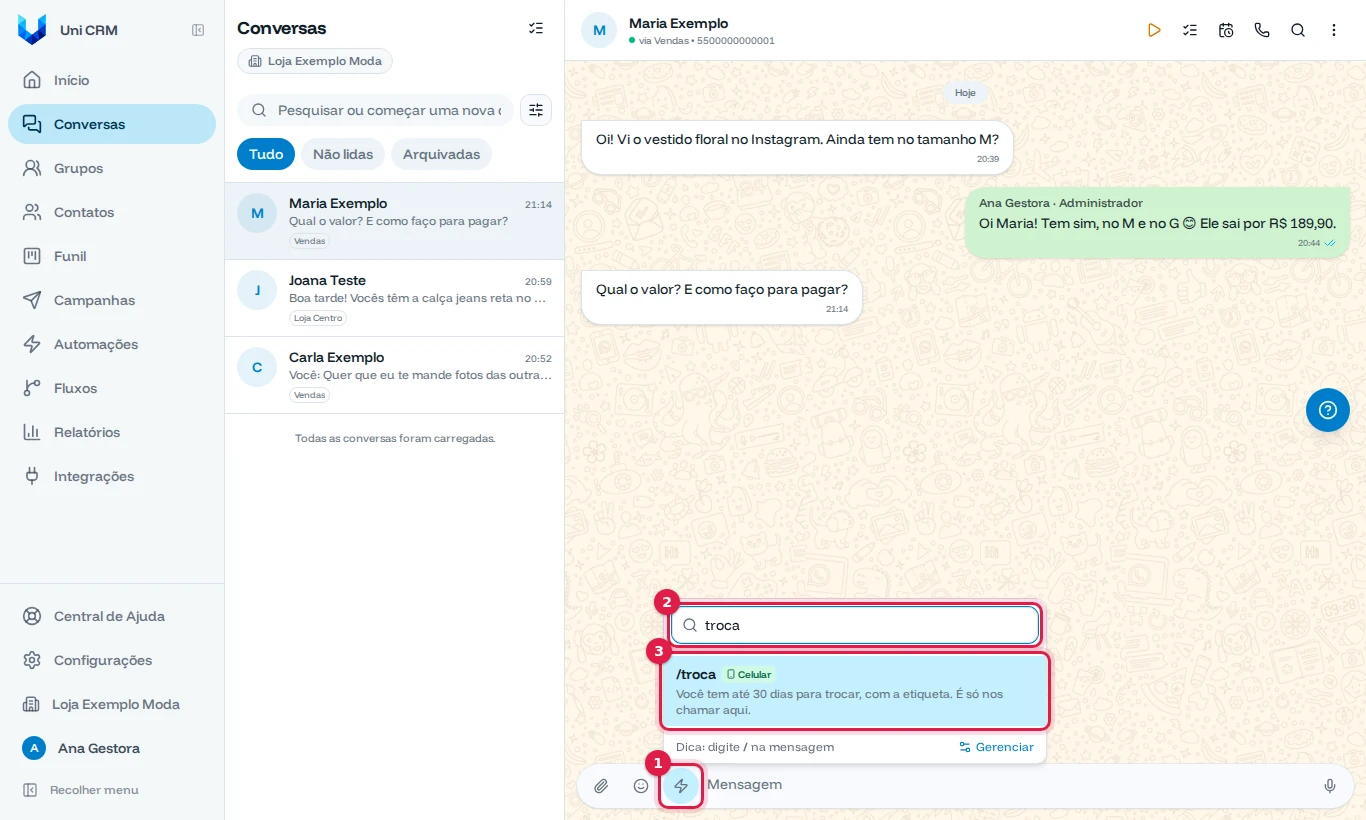Open conversation filters slider icon

536,110
